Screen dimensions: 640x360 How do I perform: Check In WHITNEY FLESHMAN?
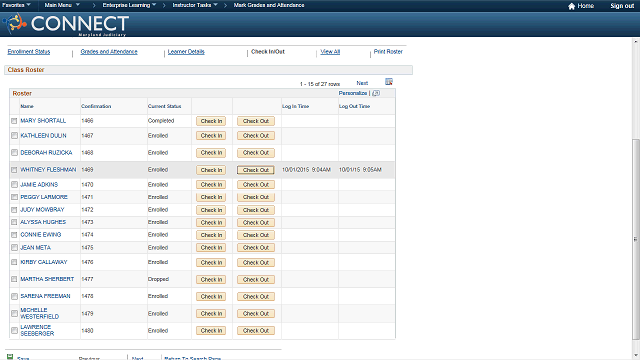coord(211,170)
